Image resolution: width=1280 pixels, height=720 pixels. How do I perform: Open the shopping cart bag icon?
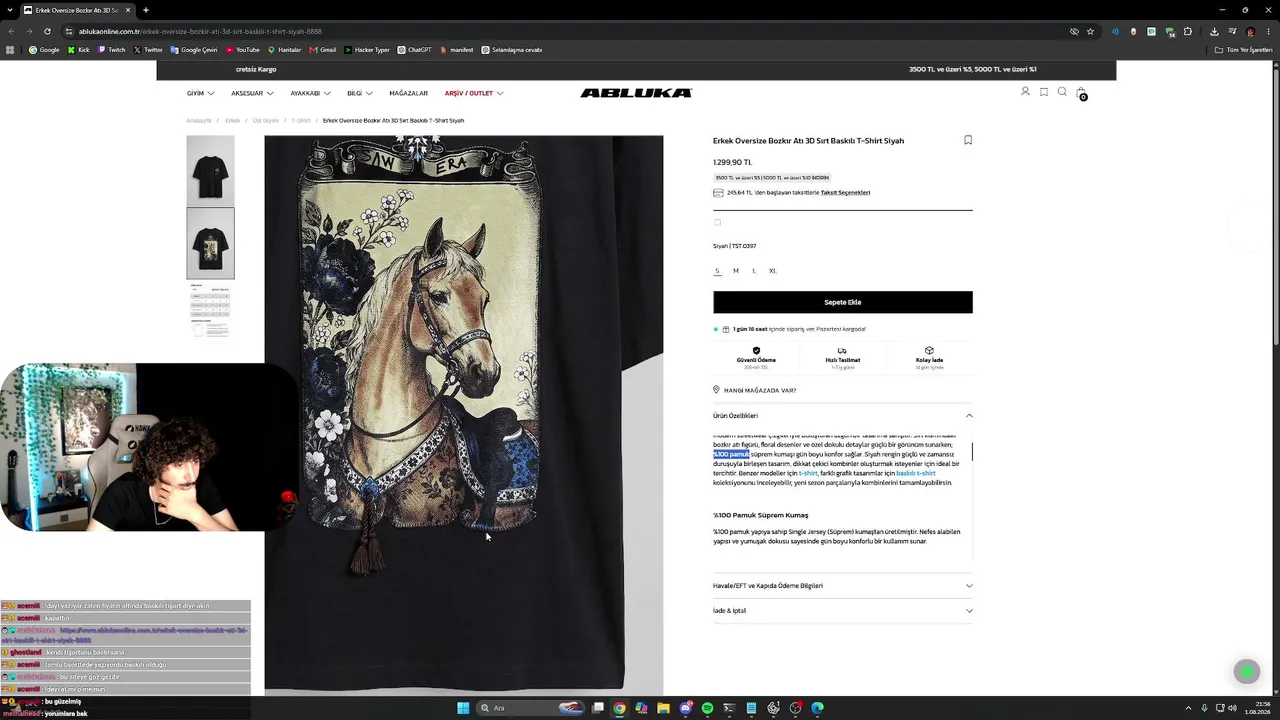(1081, 93)
